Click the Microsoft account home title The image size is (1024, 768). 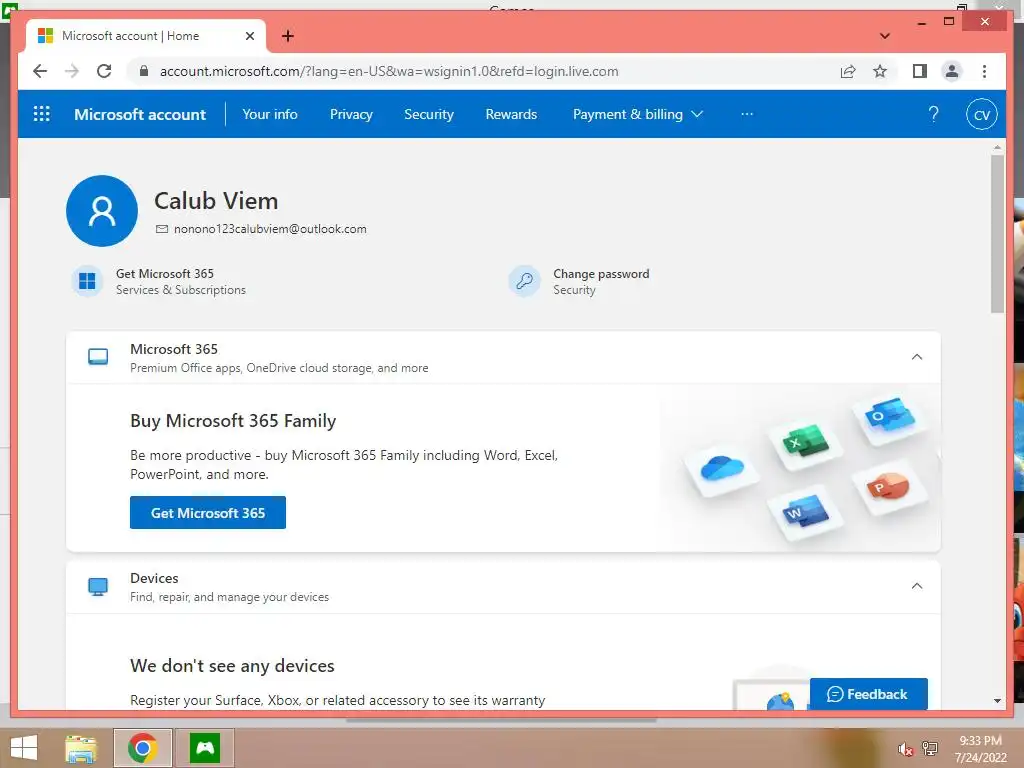[x=140, y=114]
